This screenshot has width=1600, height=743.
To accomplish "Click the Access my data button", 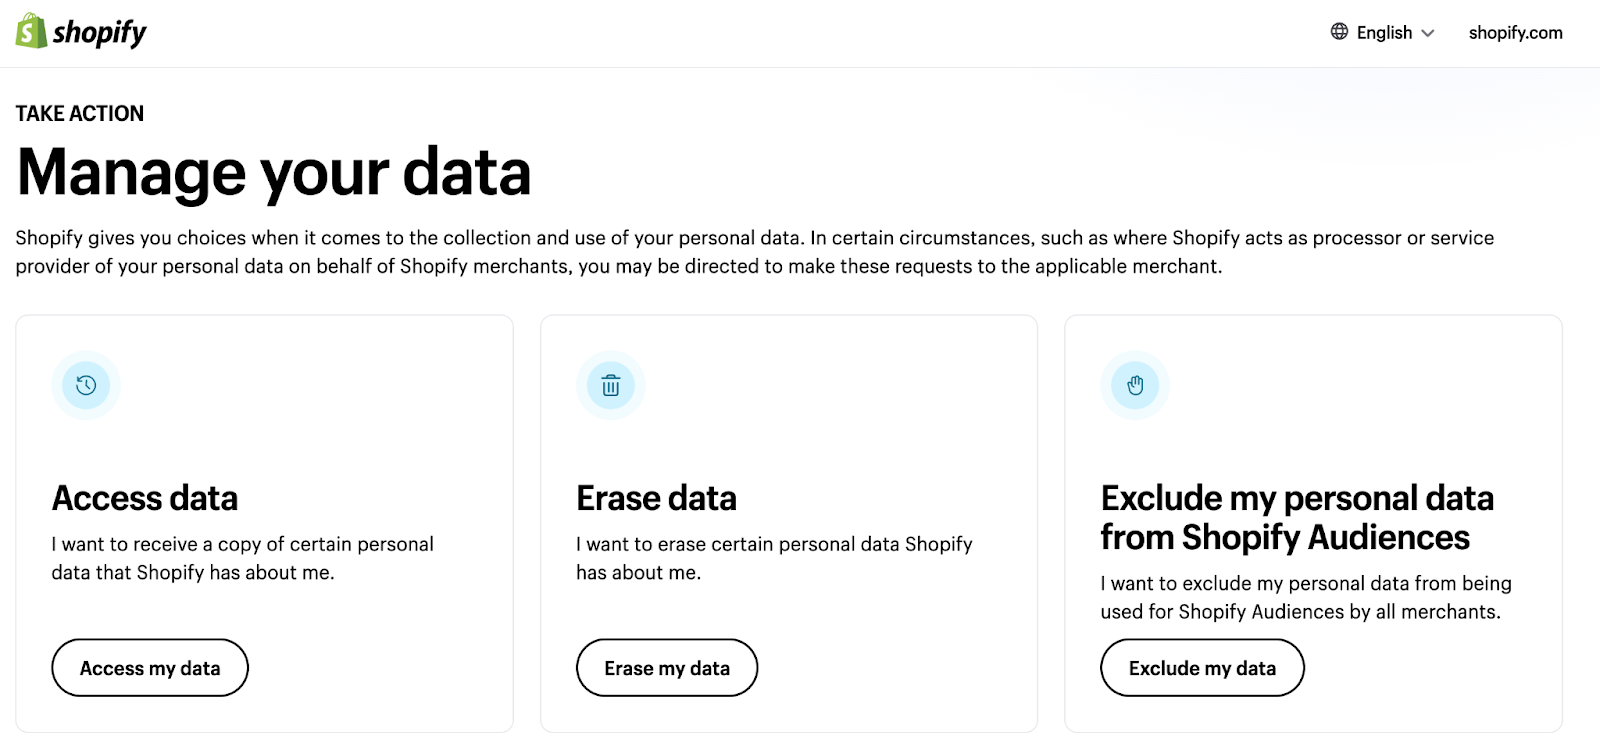I will (149, 667).
